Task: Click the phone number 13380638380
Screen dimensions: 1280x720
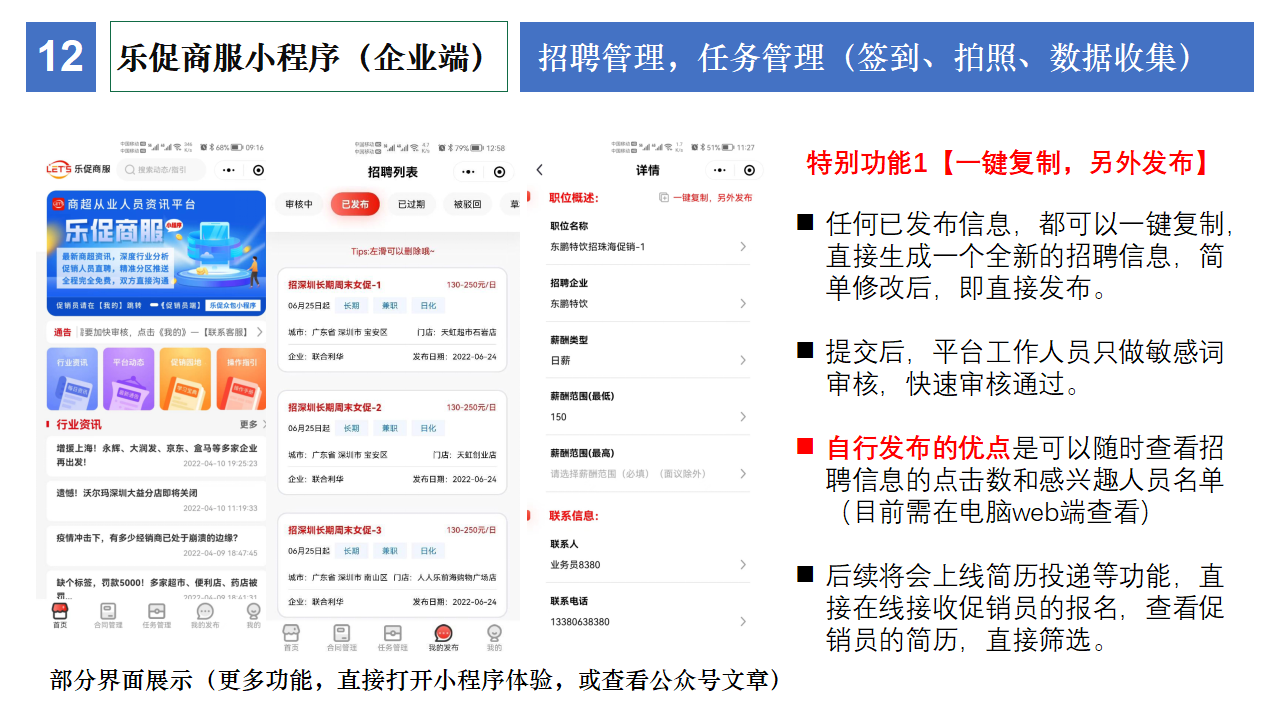Action: click(x=580, y=622)
